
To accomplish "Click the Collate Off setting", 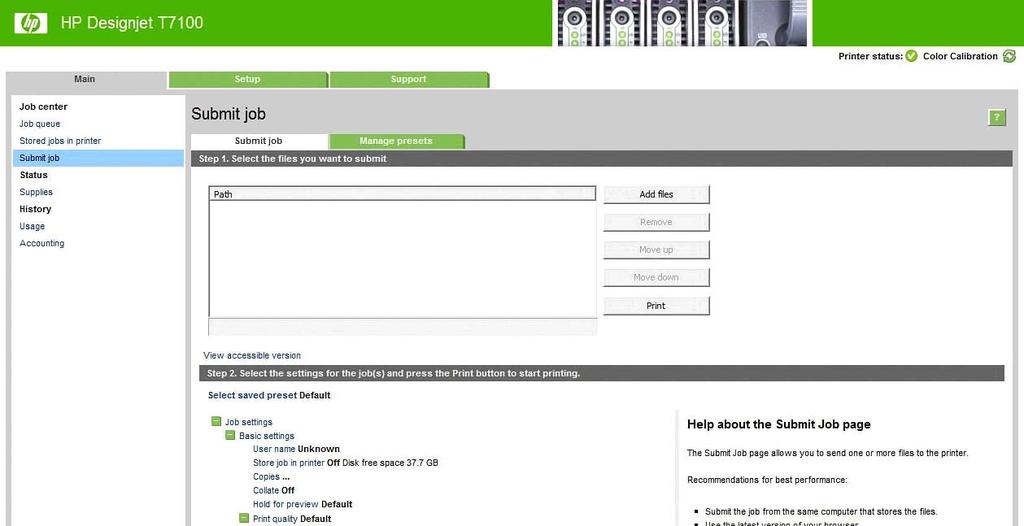I will (274, 490).
